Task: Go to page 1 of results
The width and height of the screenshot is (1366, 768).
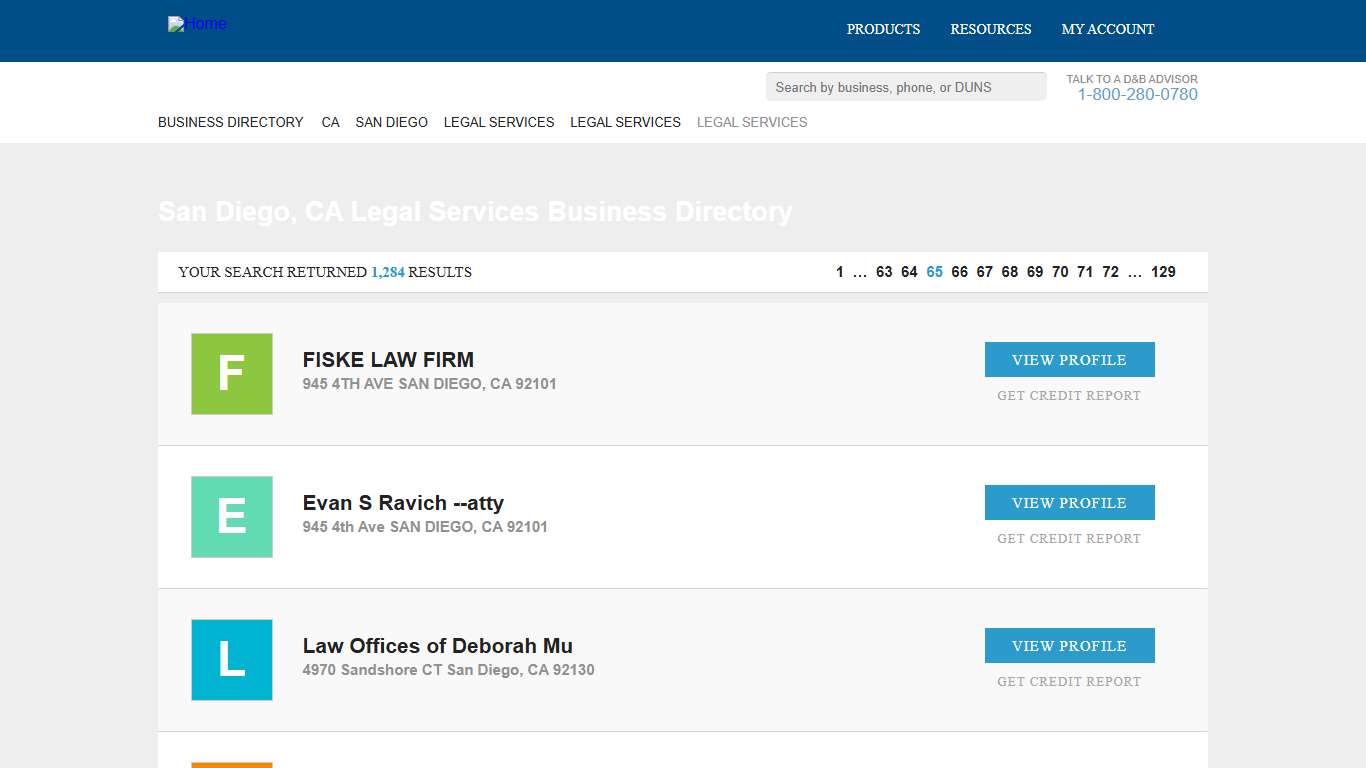Action: (839, 271)
